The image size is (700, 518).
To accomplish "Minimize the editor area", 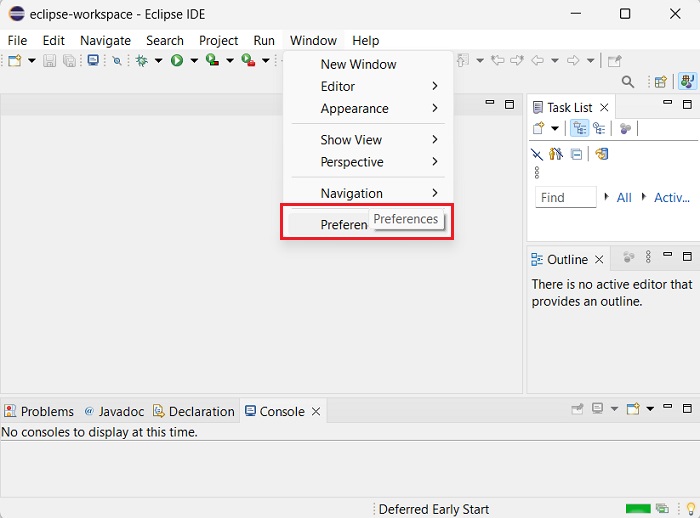I will click(x=490, y=102).
